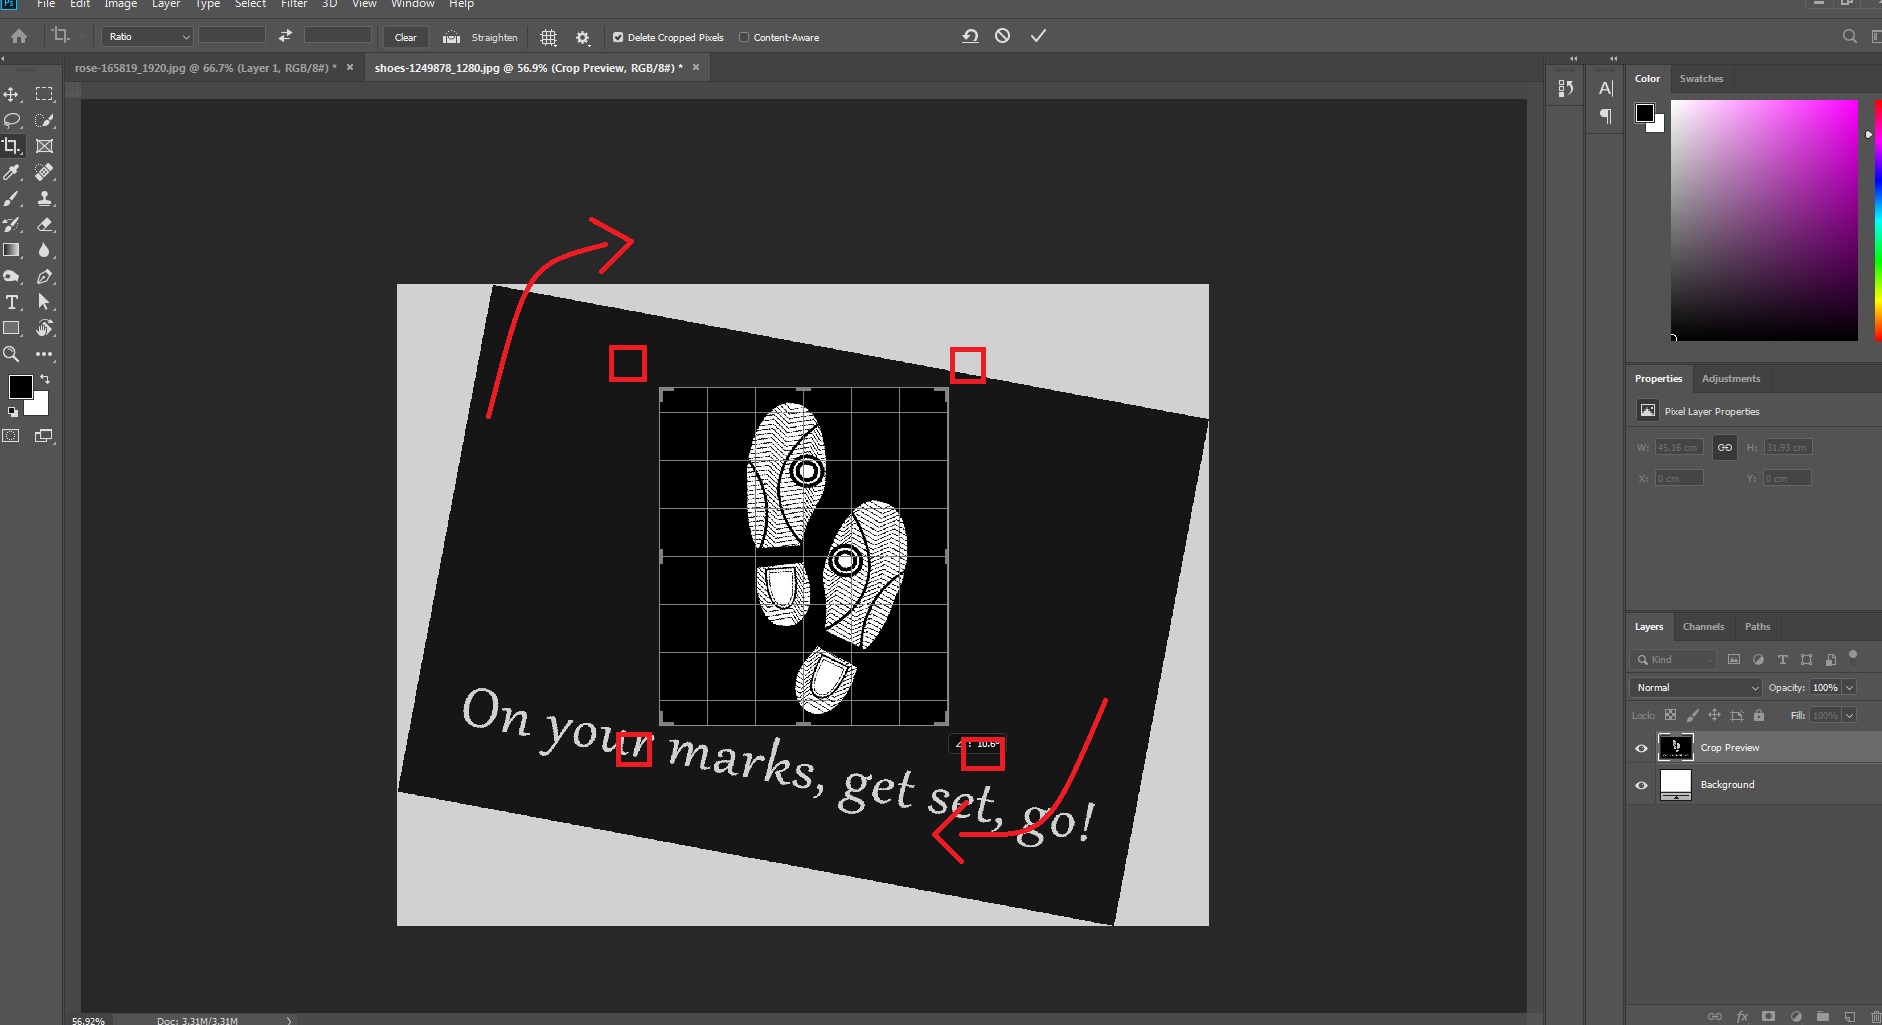The height and width of the screenshot is (1025, 1882).
Task: Select the Move tool
Action: click(11, 94)
